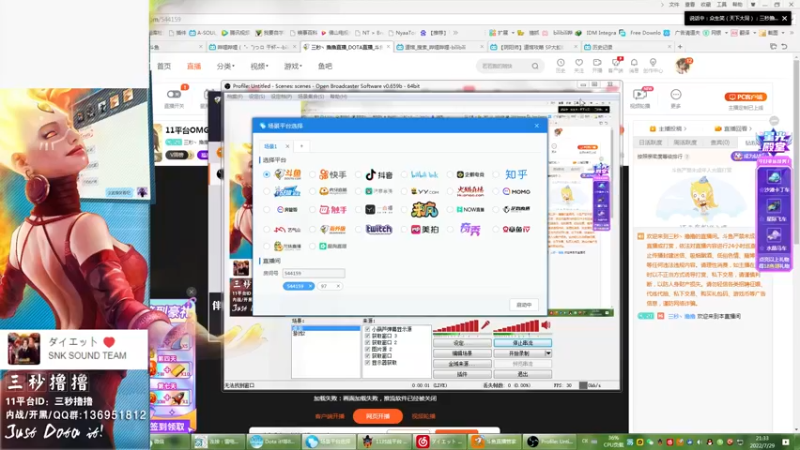Uncheck the 图片源 2 source in OBS
Screen dimensions: 800x450
367,349
